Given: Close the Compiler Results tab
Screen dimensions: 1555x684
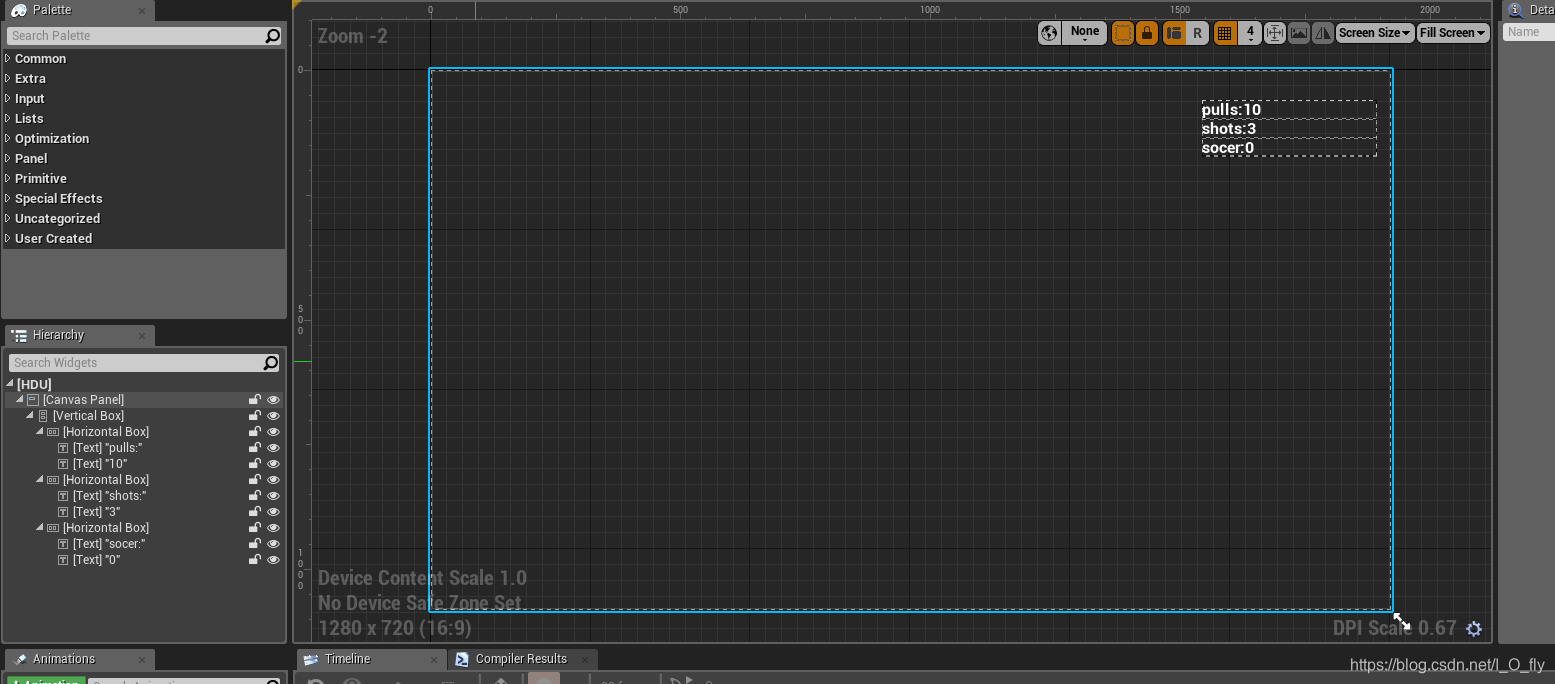Looking at the screenshot, I should [x=586, y=660].
